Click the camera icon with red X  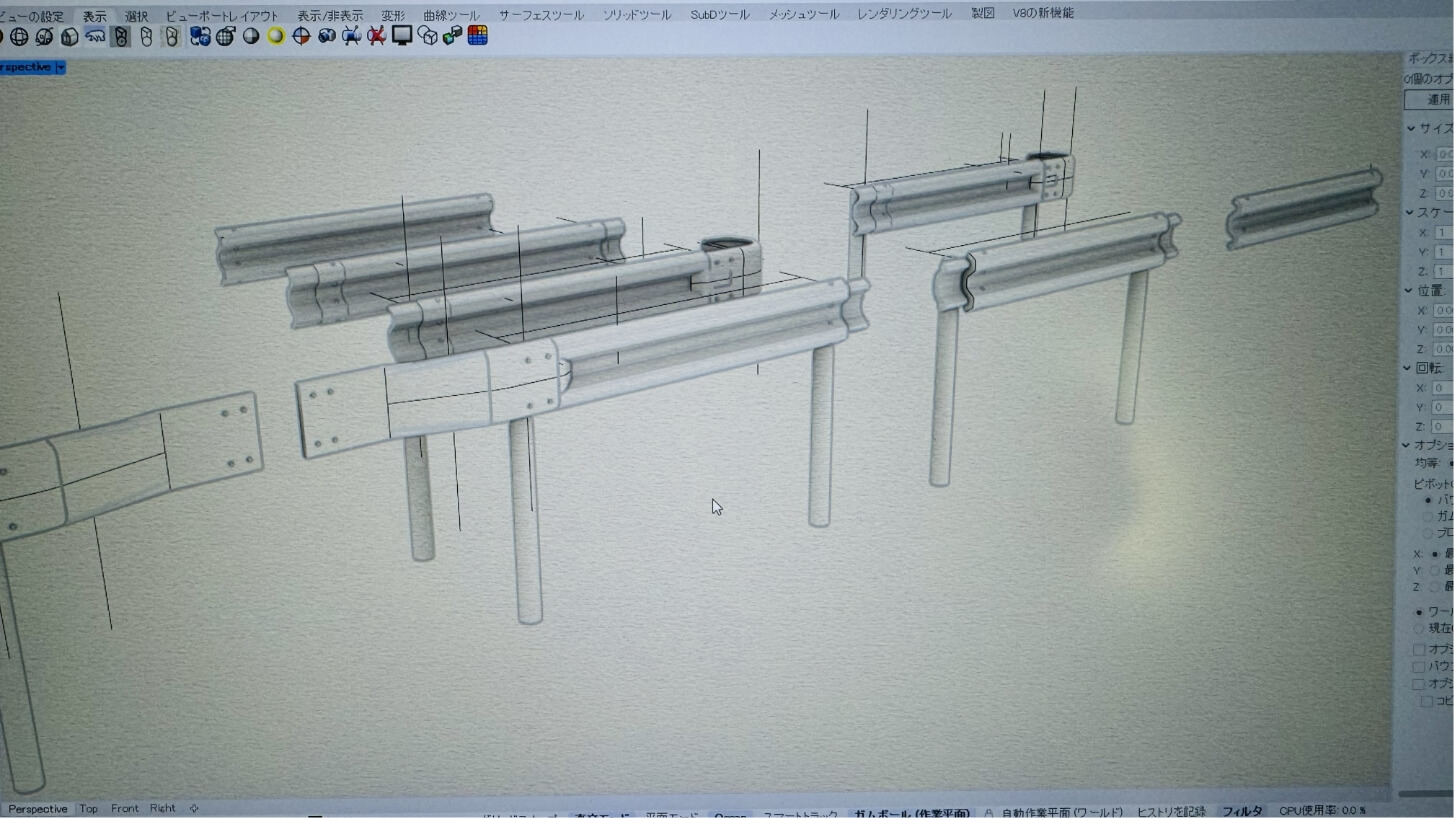[376, 36]
